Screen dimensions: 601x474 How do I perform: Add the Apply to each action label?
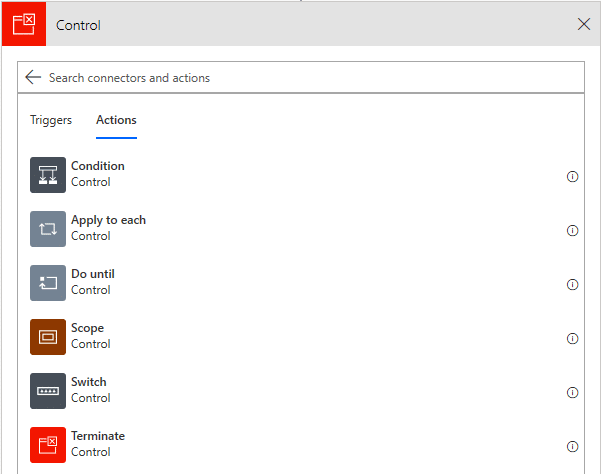click(108, 220)
